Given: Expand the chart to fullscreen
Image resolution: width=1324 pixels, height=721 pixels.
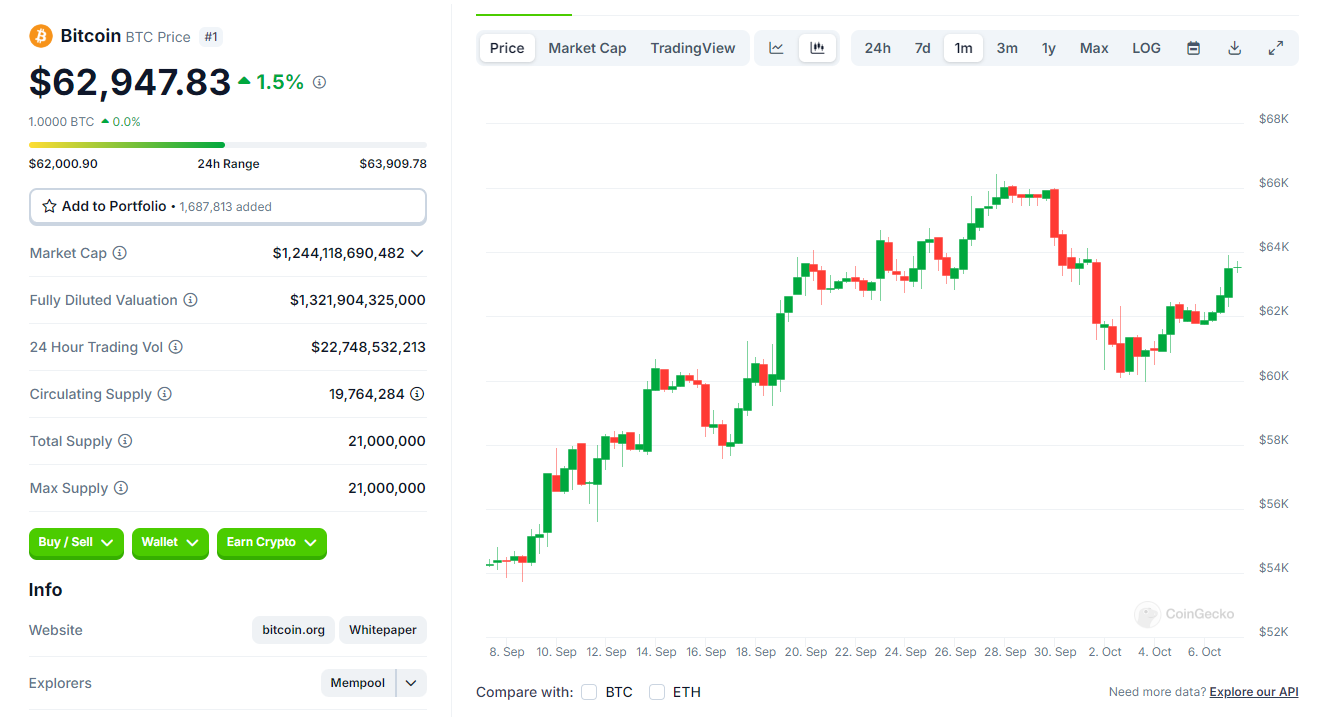Looking at the screenshot, I should click(1275, 48).
